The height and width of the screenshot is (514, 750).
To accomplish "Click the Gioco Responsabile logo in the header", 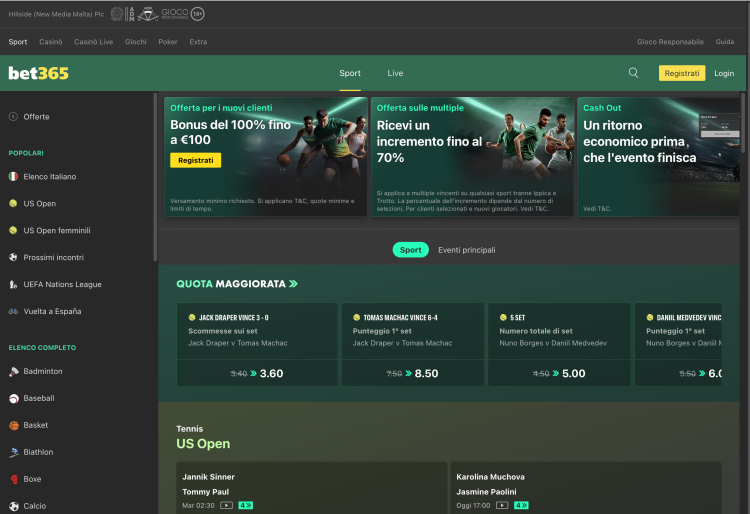I will 175,13.
